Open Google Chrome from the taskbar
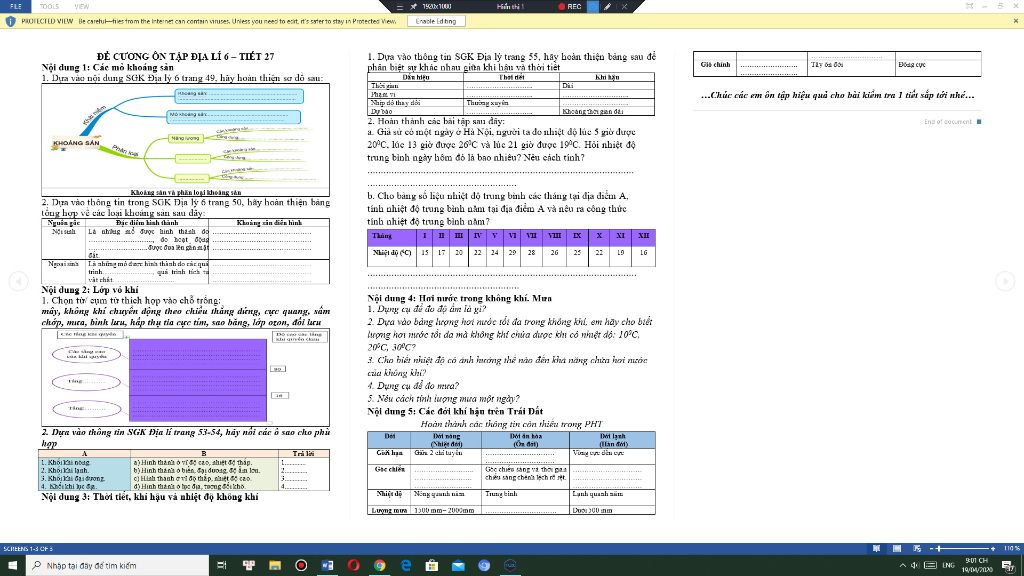The height and width of the screenshot is (576, 1024). click(x=379, y=565)
